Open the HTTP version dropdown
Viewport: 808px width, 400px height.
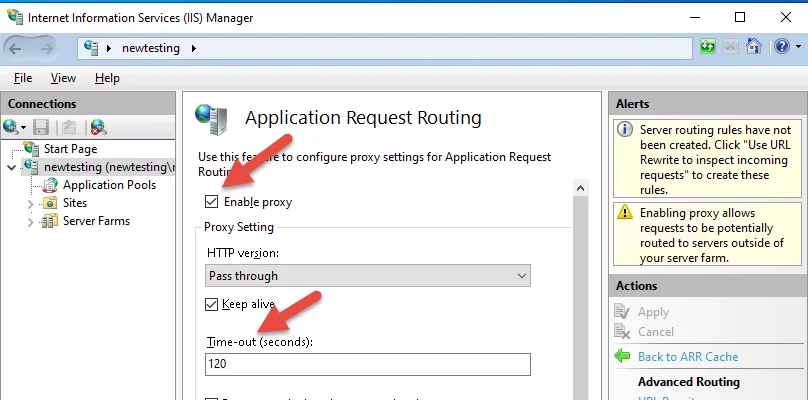tap(368, 275)
